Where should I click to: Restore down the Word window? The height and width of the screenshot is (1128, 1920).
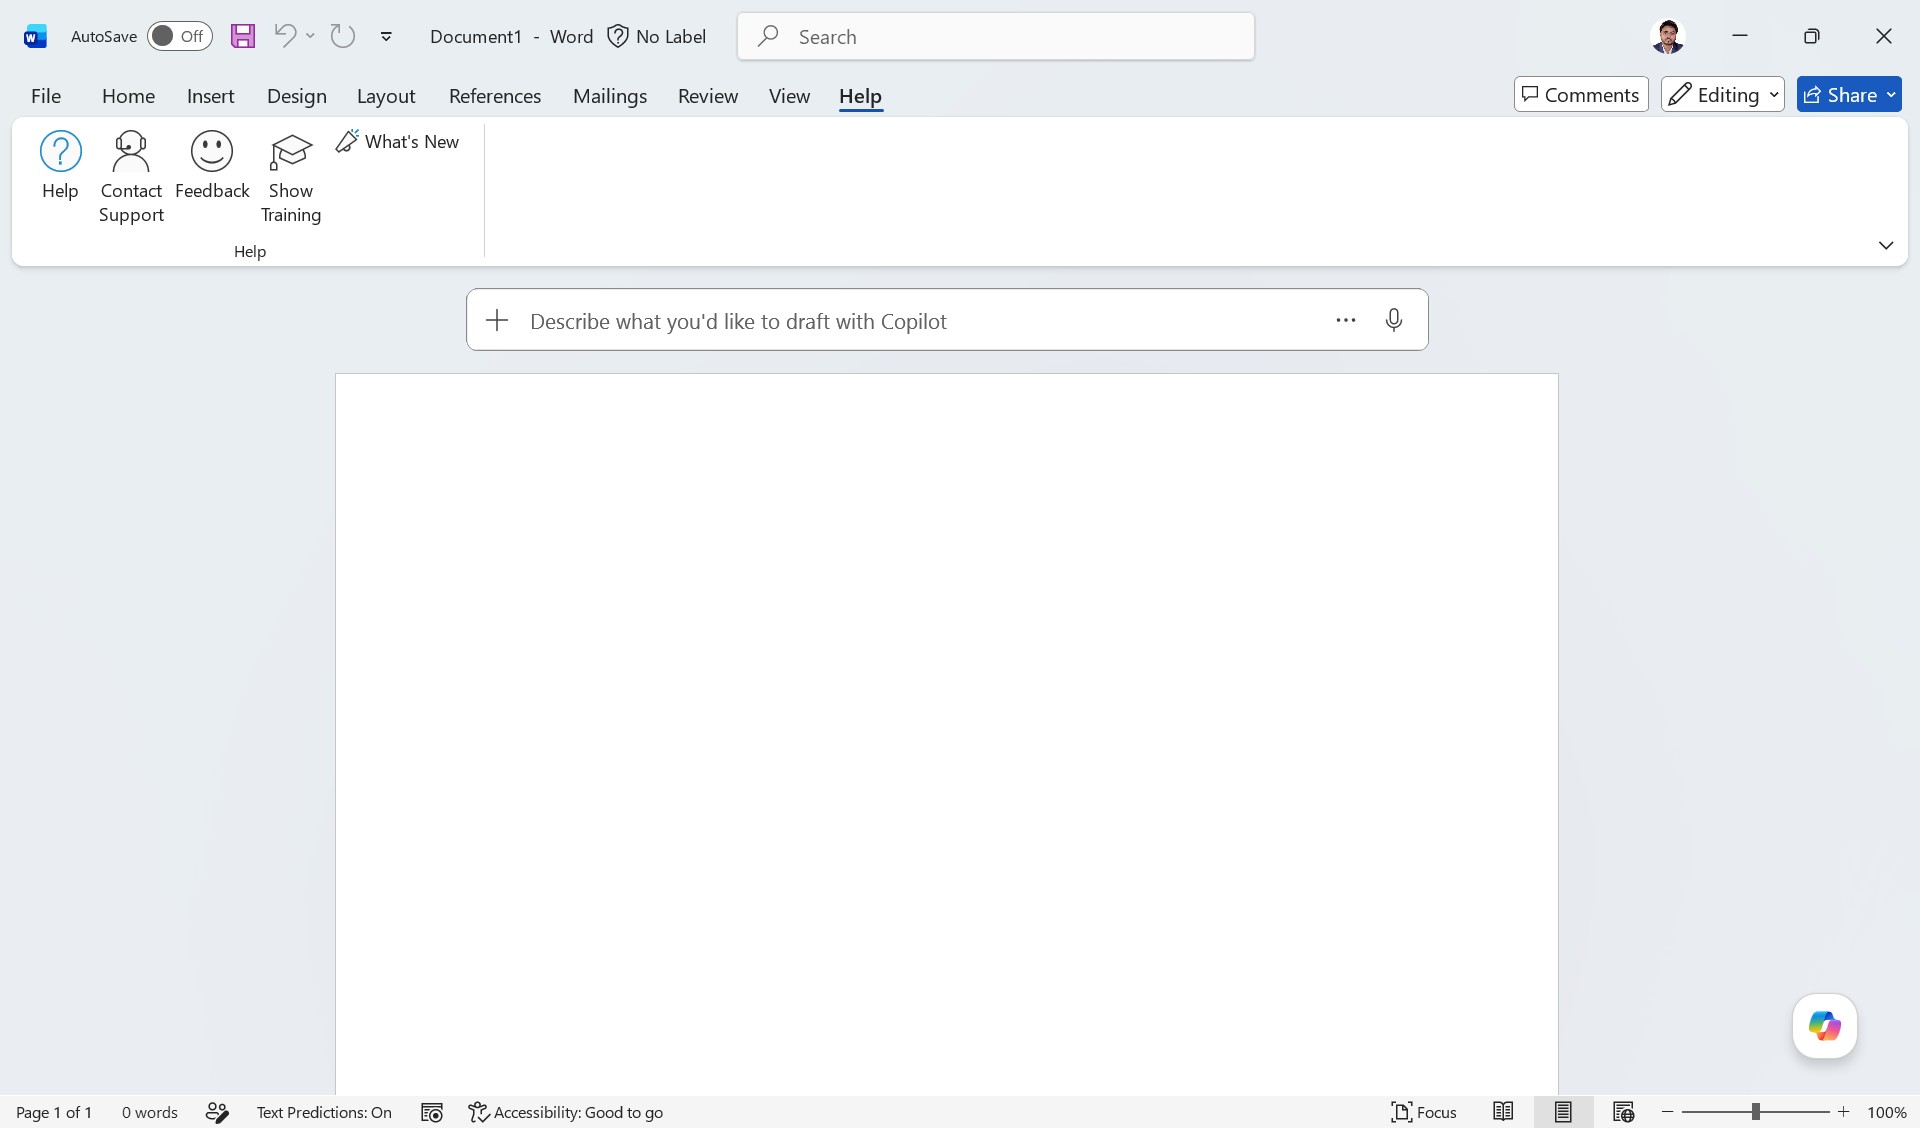click(x=1812, y=36)
